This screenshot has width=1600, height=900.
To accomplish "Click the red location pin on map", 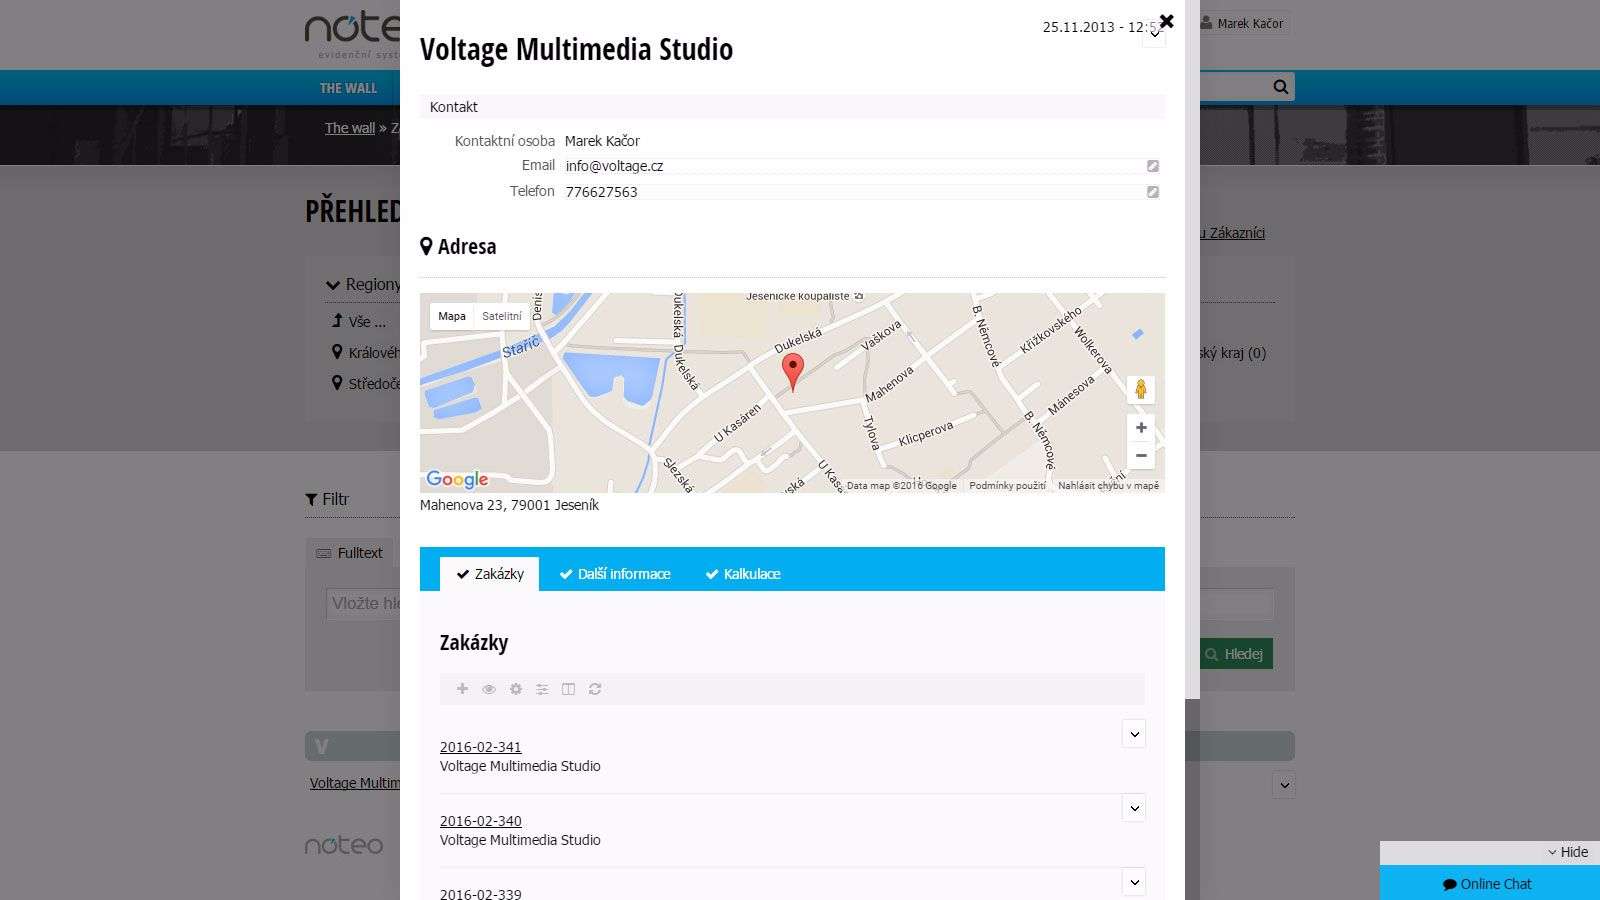I will tap(792, 371).
